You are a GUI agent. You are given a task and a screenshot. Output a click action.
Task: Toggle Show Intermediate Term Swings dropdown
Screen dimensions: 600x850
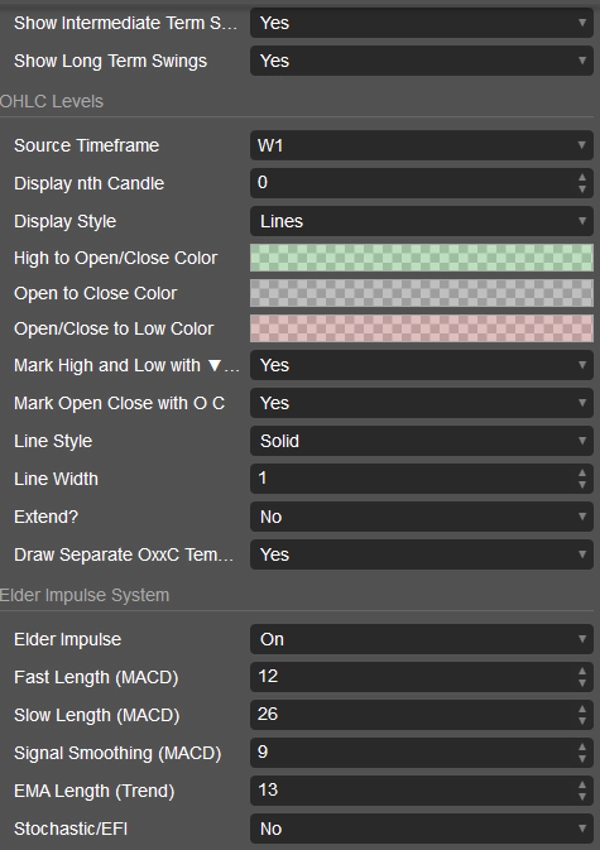pyautogui.click(x=421, y=23)
